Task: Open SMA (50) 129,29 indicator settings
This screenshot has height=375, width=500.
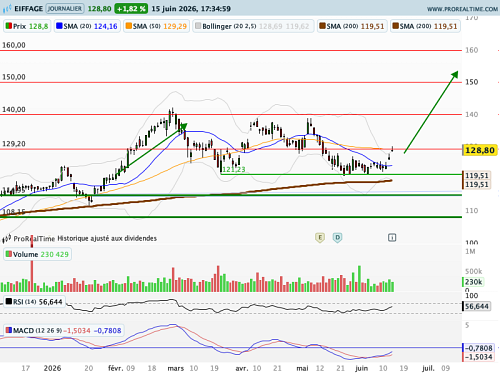Action: (x=156, y=26)
